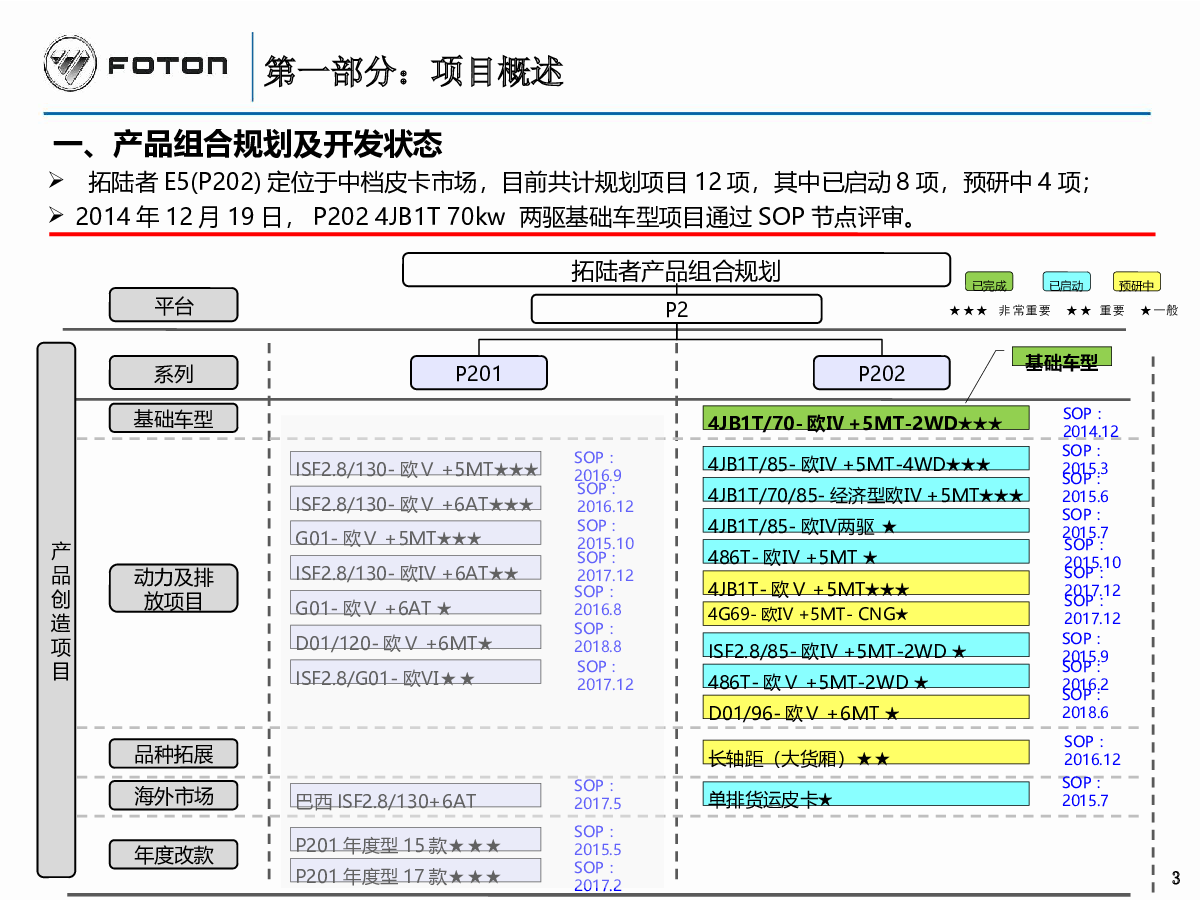Click the yellow 预研中 legend swatch

pos(1137,283)
